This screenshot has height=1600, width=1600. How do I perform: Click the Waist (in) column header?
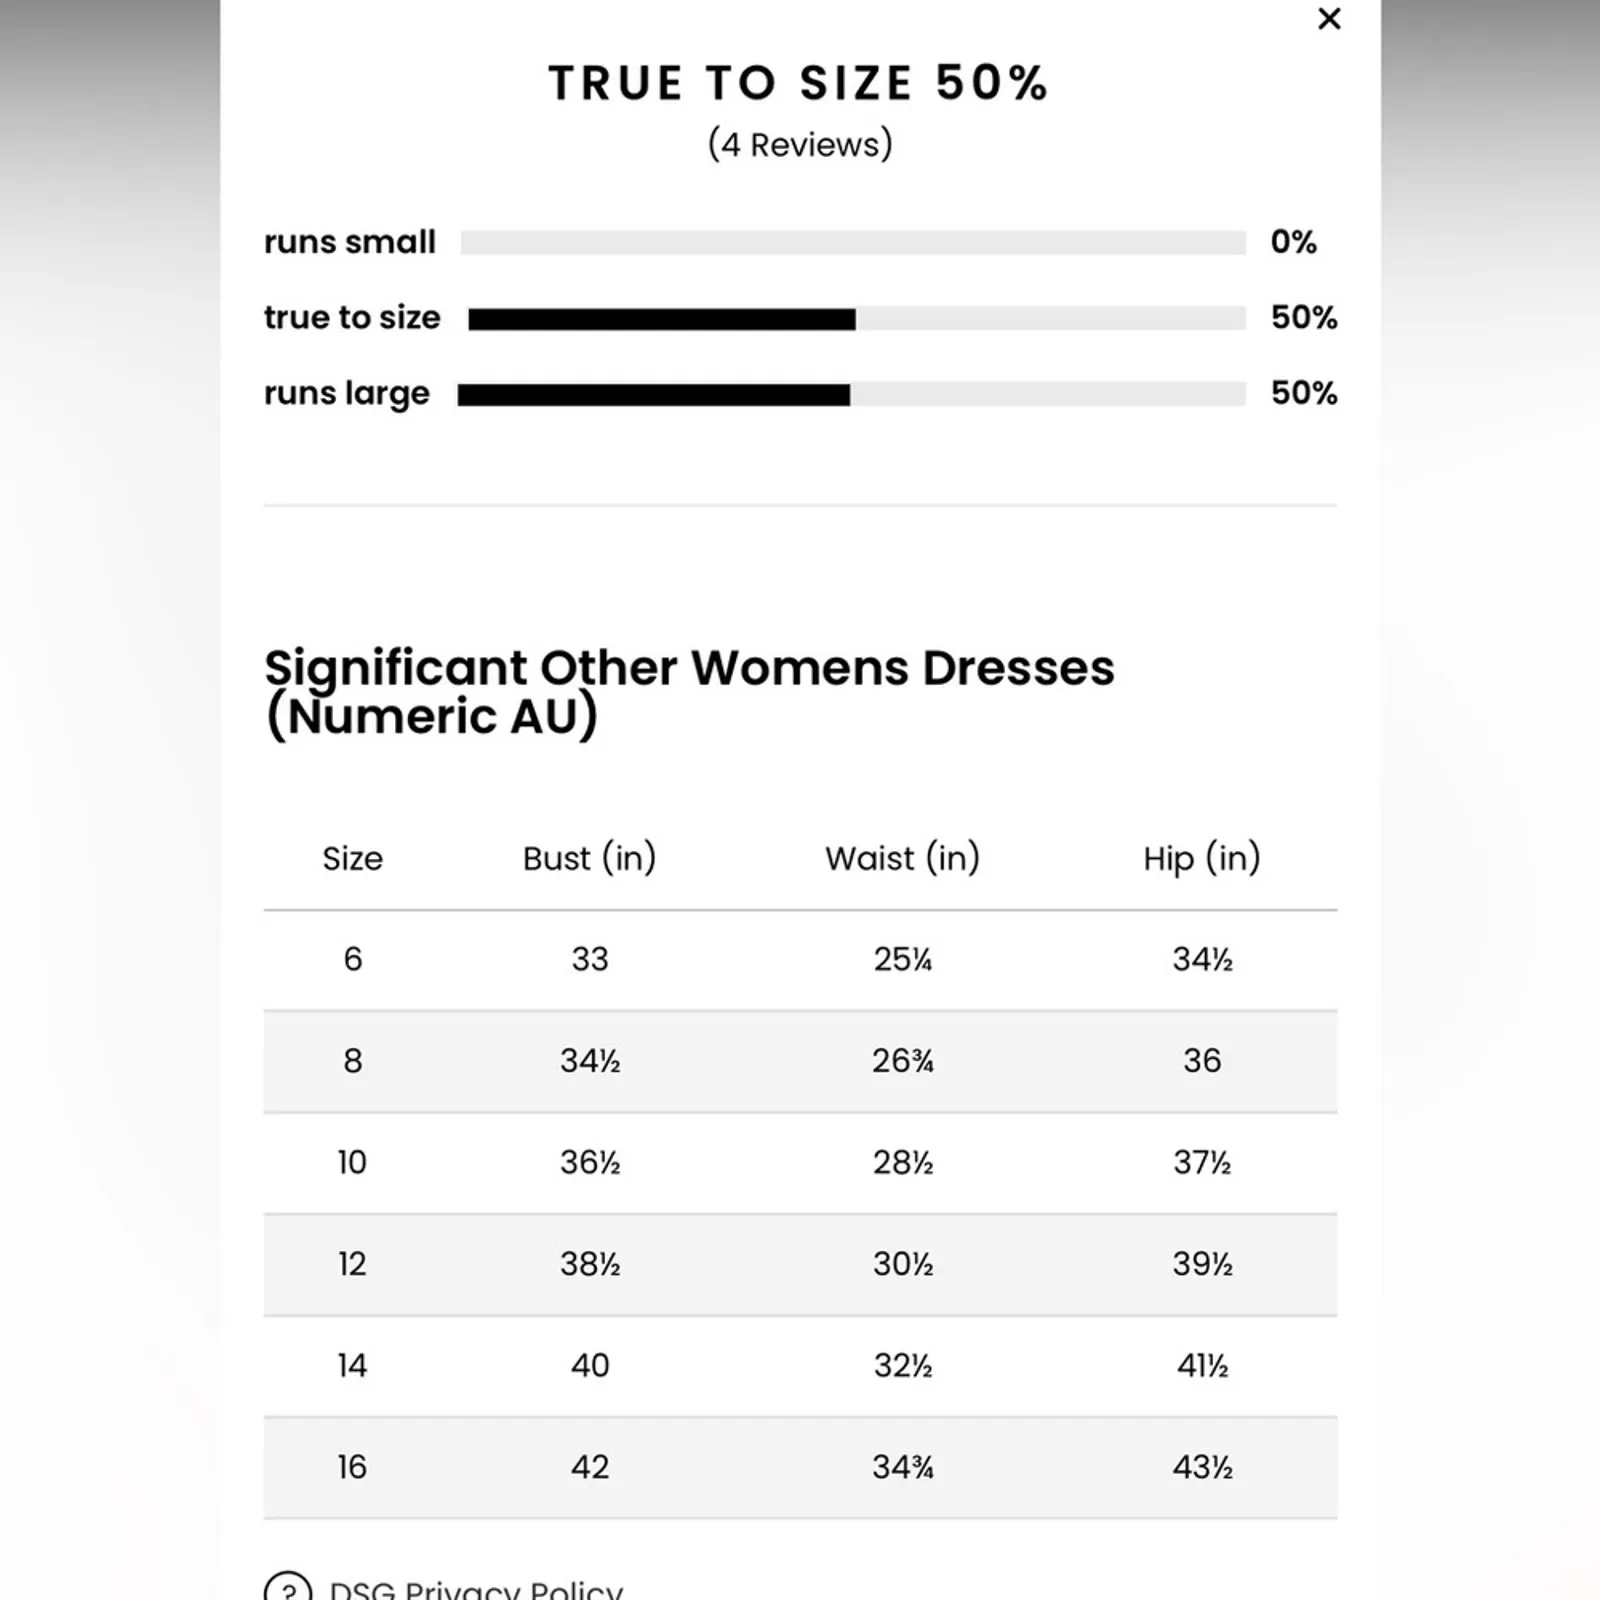[902, 859]
